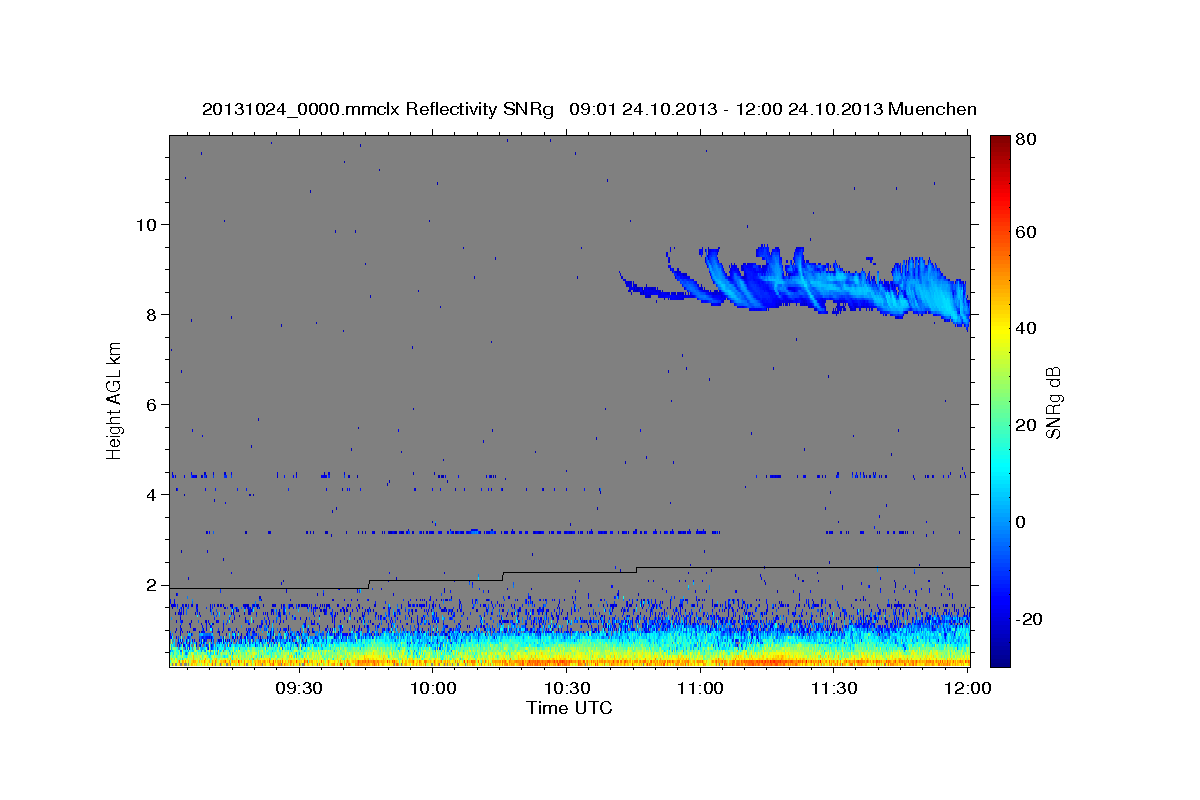Screen dimensions: 1200x800
Task: Click the height tick label 6
Action: (153, 404)
